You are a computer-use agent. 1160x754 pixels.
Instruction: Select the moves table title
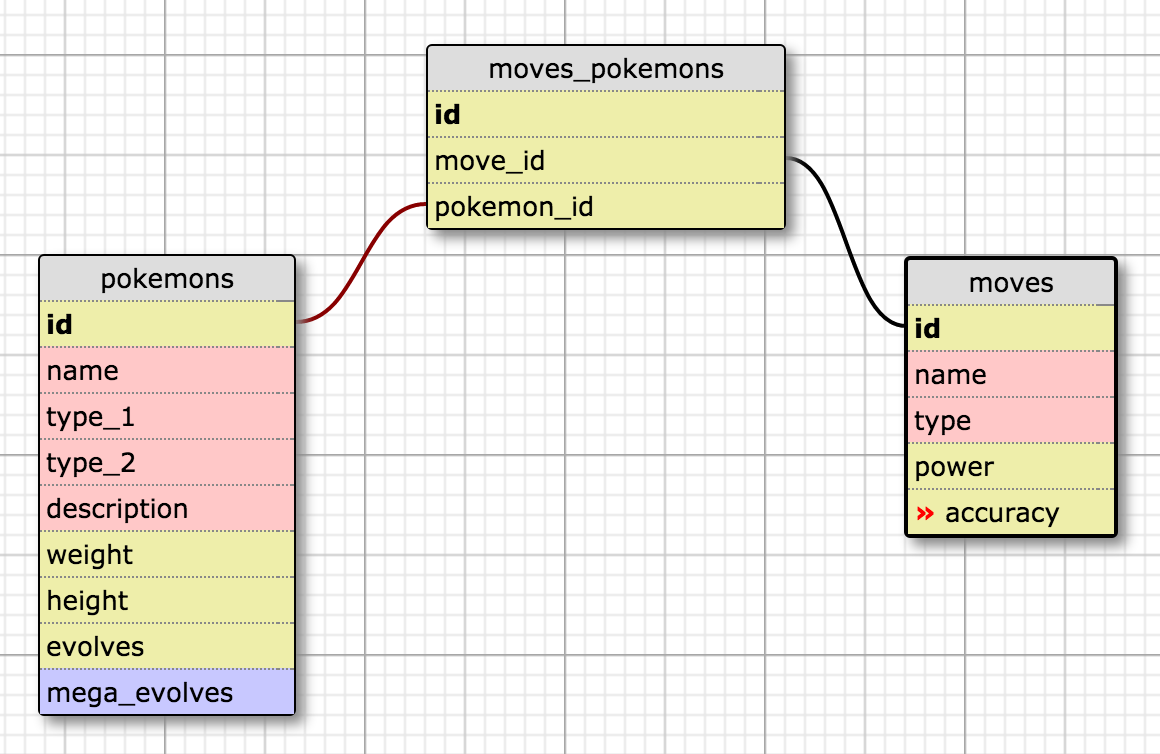1011,283
